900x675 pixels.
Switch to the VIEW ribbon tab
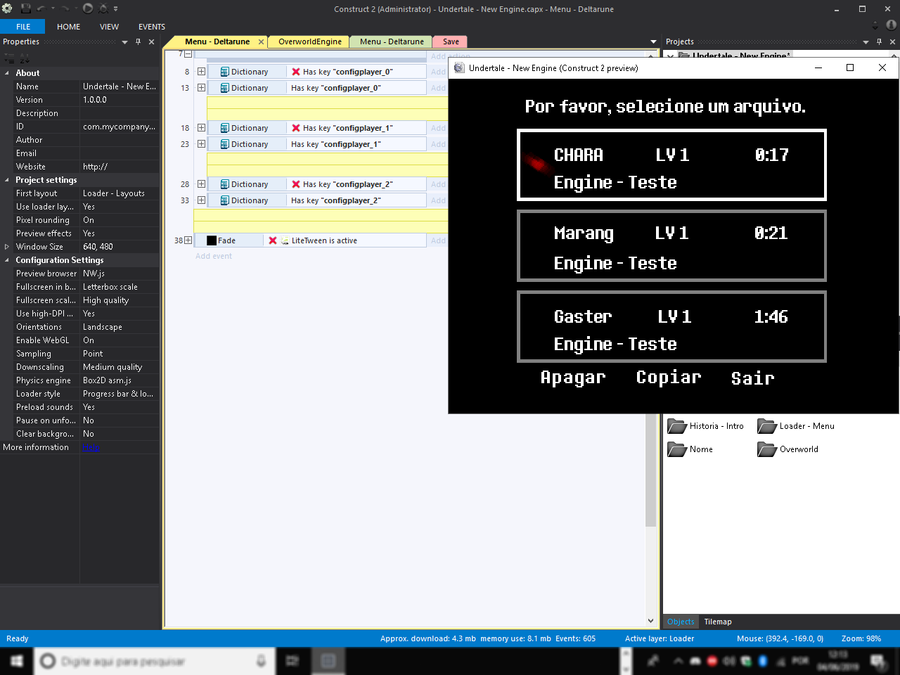tap(109, 26)
